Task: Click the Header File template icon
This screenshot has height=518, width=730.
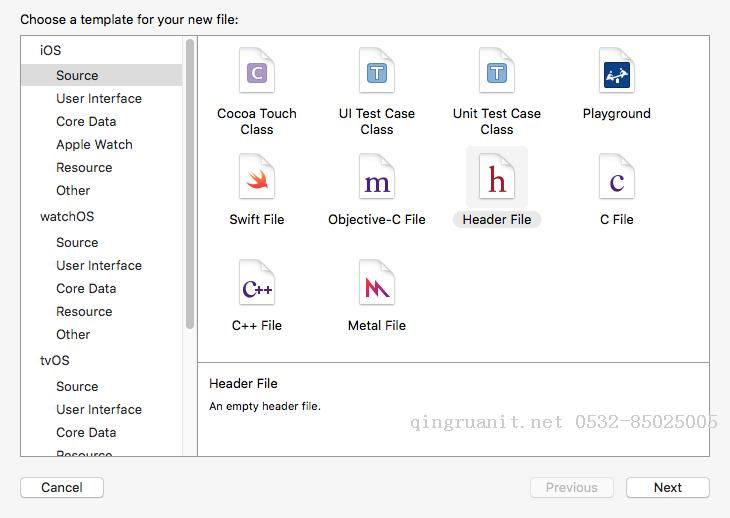Action: [497, 177]
